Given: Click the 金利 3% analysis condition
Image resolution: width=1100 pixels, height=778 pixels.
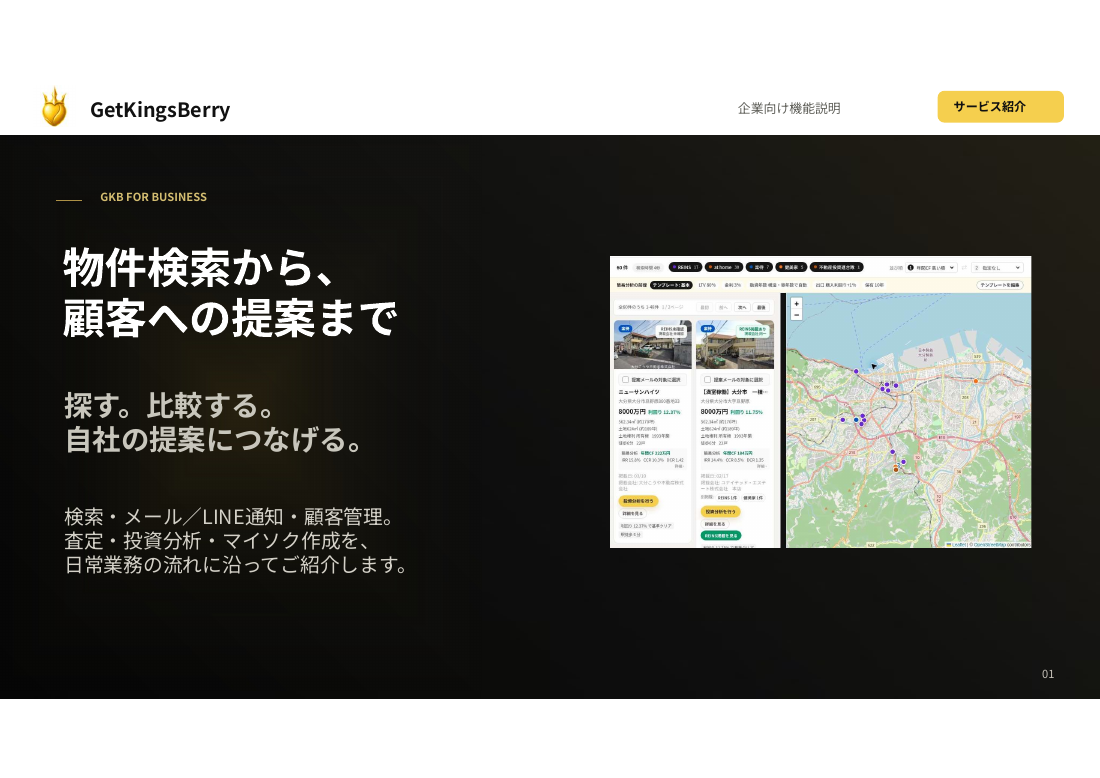Looking at the screenshot, I should coord(732,285).
